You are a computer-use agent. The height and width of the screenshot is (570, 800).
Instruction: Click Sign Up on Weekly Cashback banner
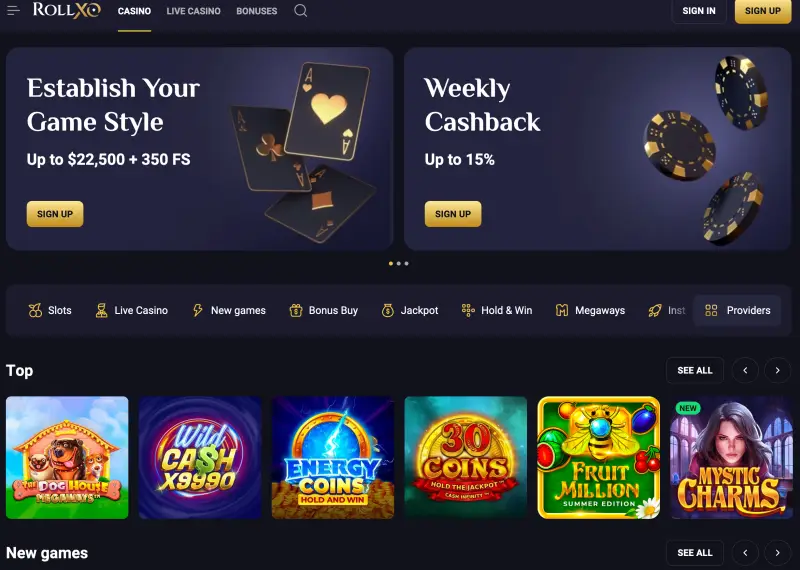[453, 214]
